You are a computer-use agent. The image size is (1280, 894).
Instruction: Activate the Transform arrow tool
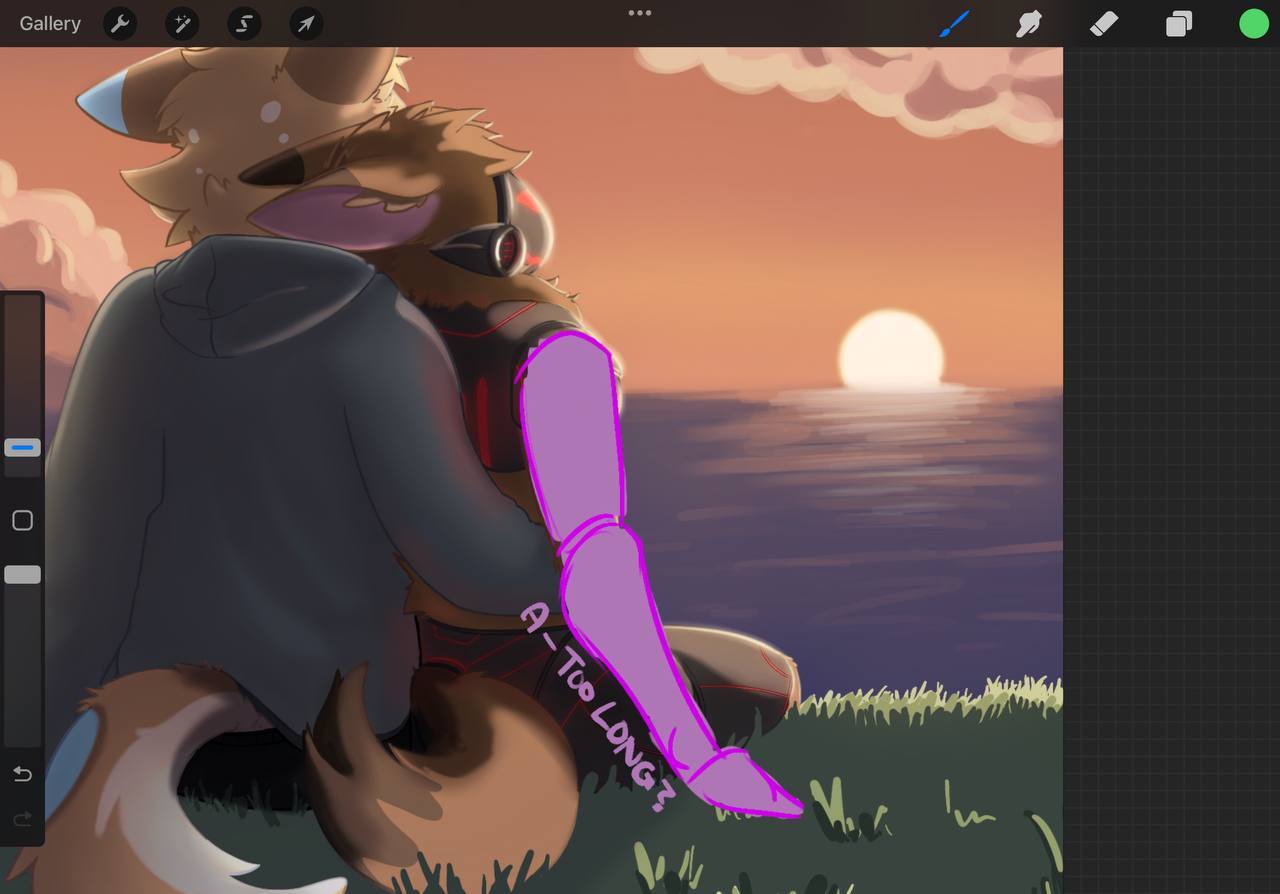click(306, 24)
